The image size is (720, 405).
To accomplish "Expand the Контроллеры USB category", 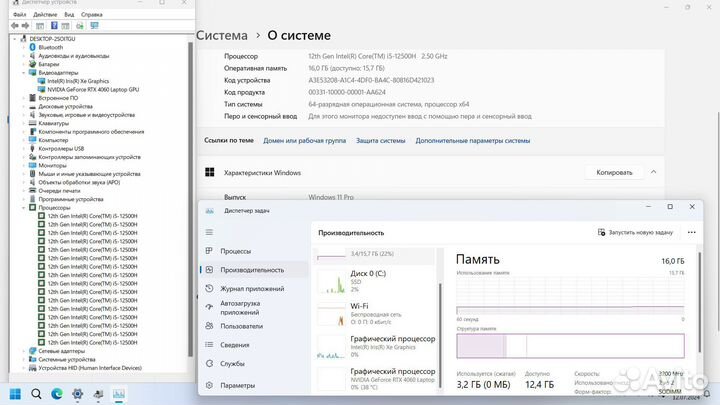I will (x=24, y=148).
